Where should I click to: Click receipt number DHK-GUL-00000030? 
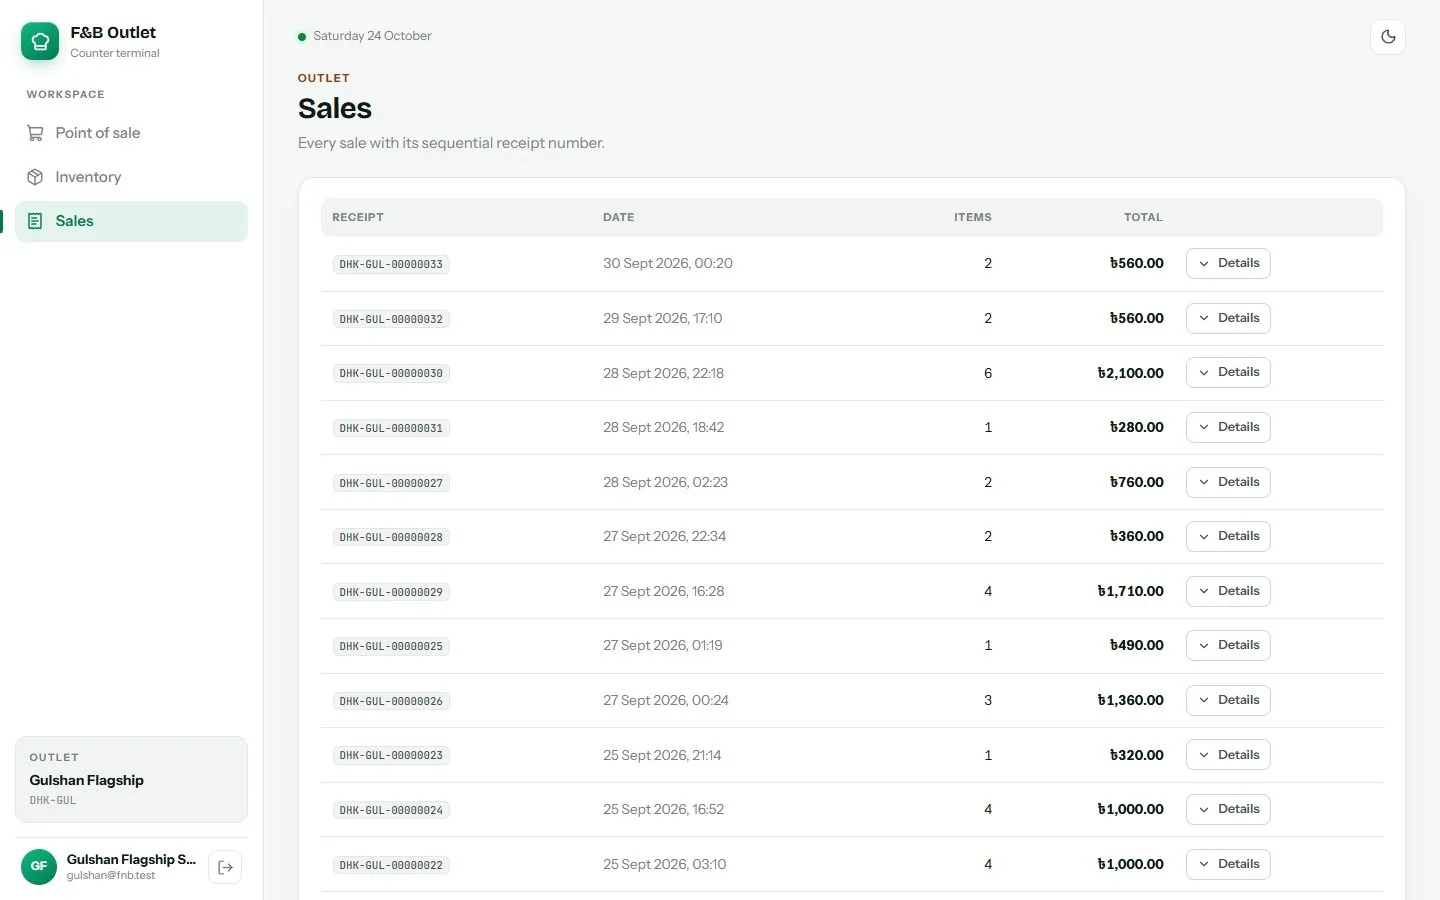coord(391,373)
